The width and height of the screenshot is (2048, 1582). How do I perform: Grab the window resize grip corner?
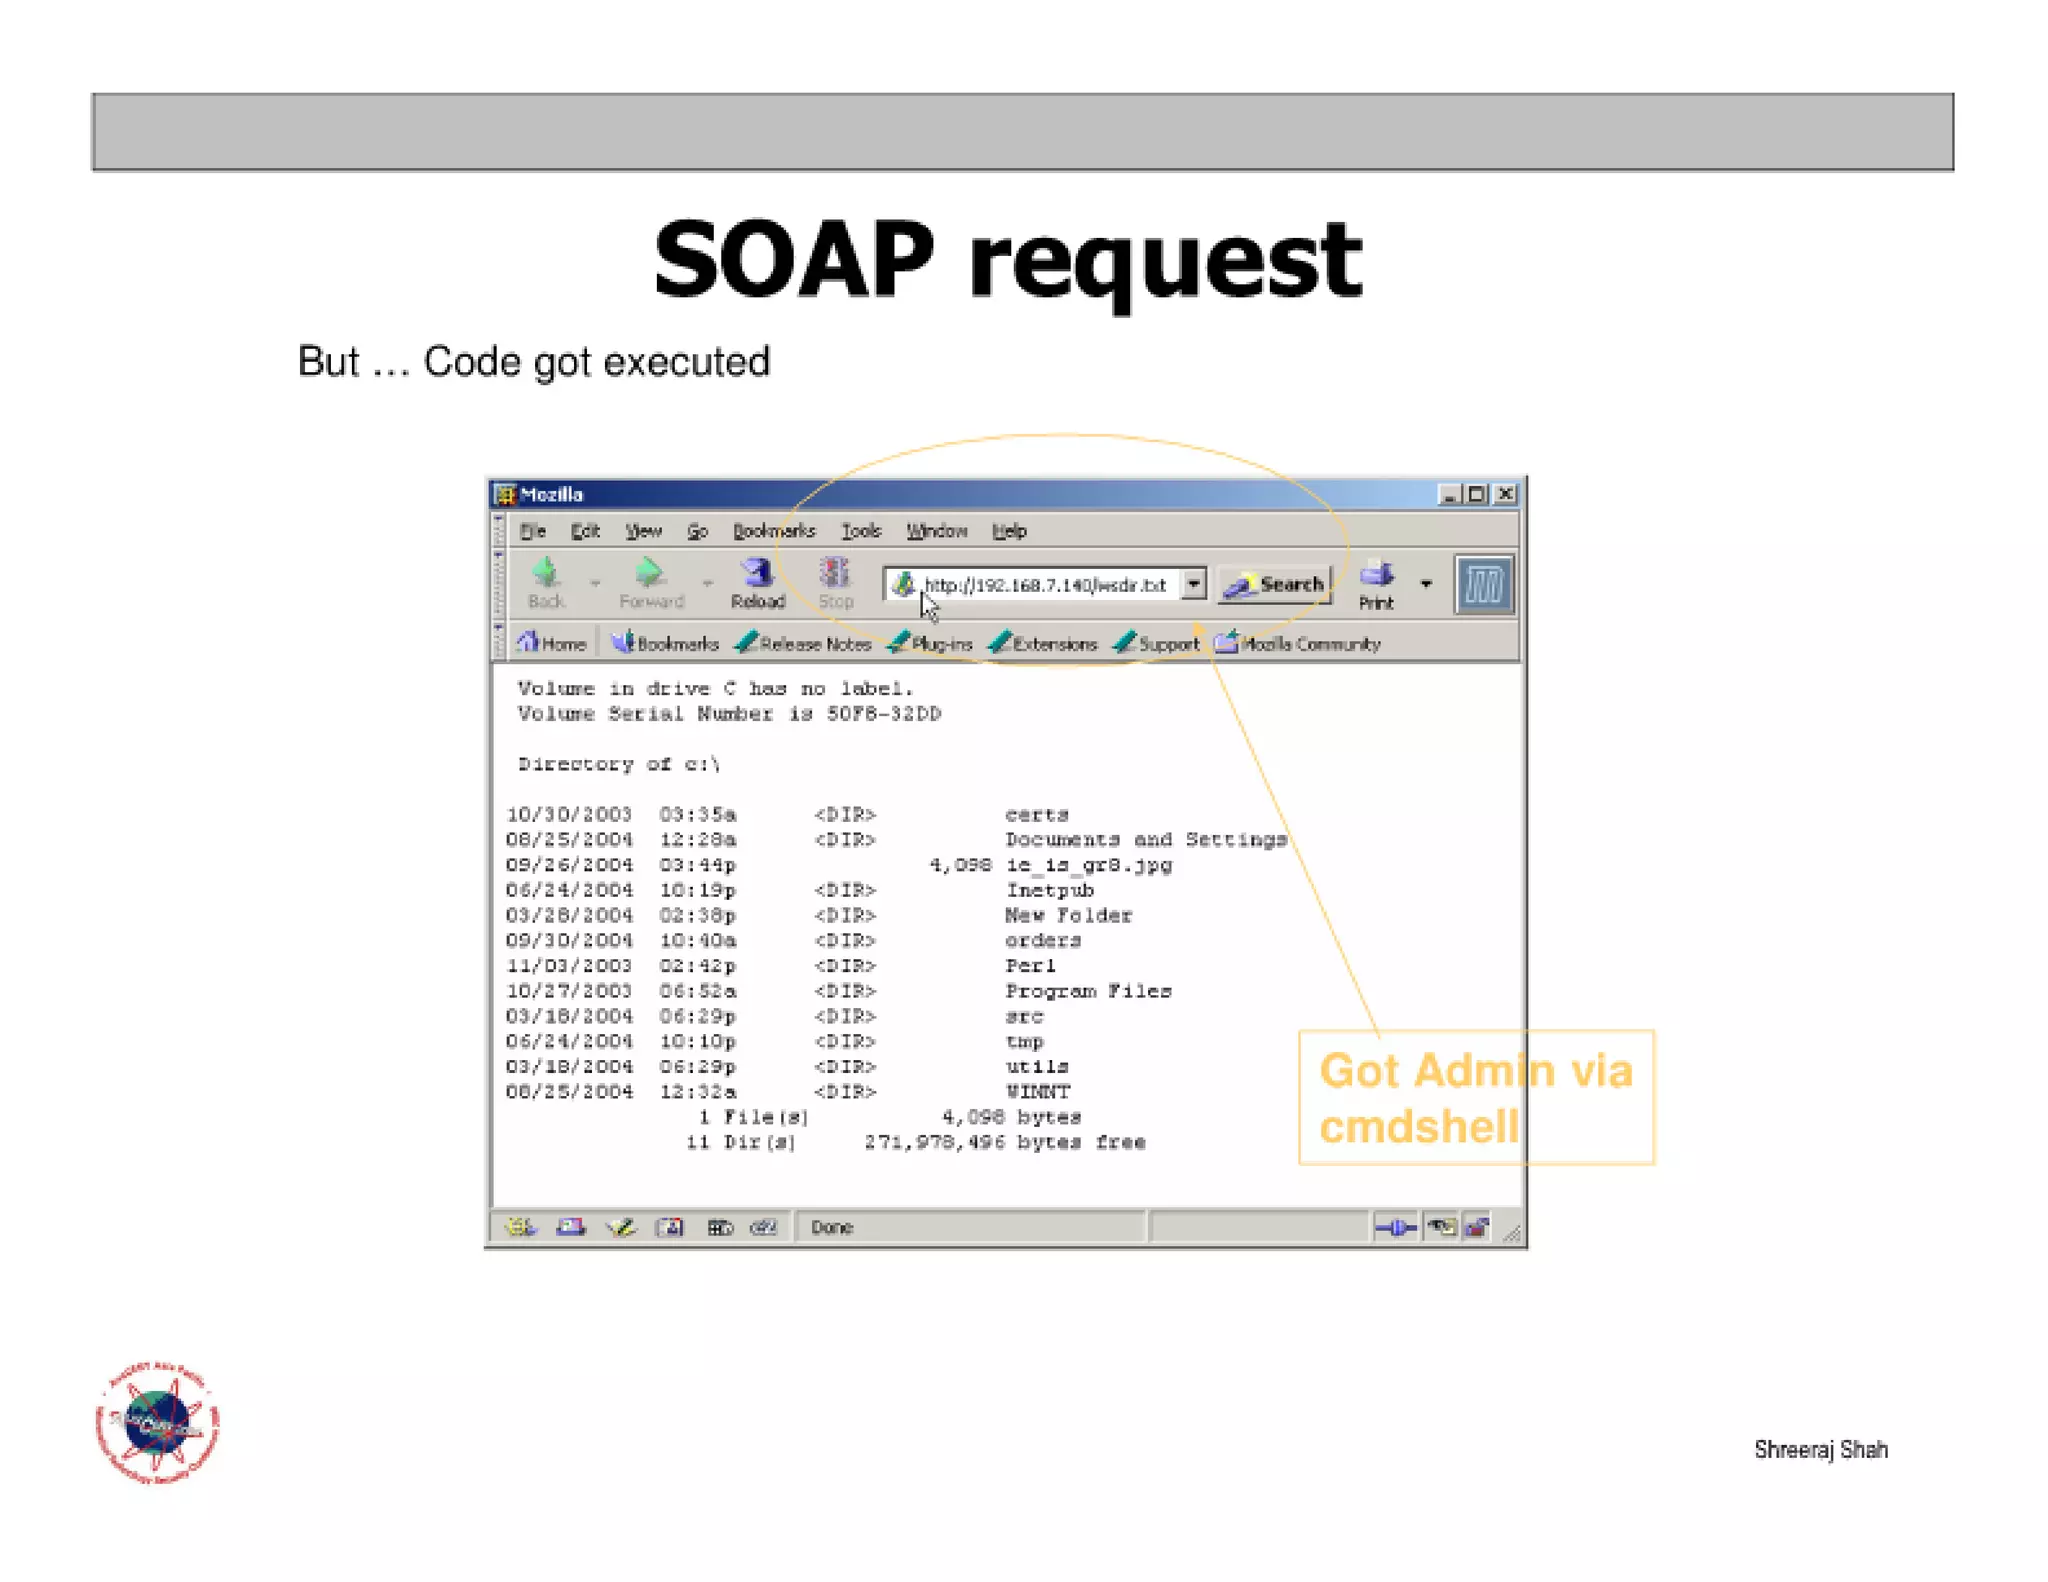click(1511, 1235)
